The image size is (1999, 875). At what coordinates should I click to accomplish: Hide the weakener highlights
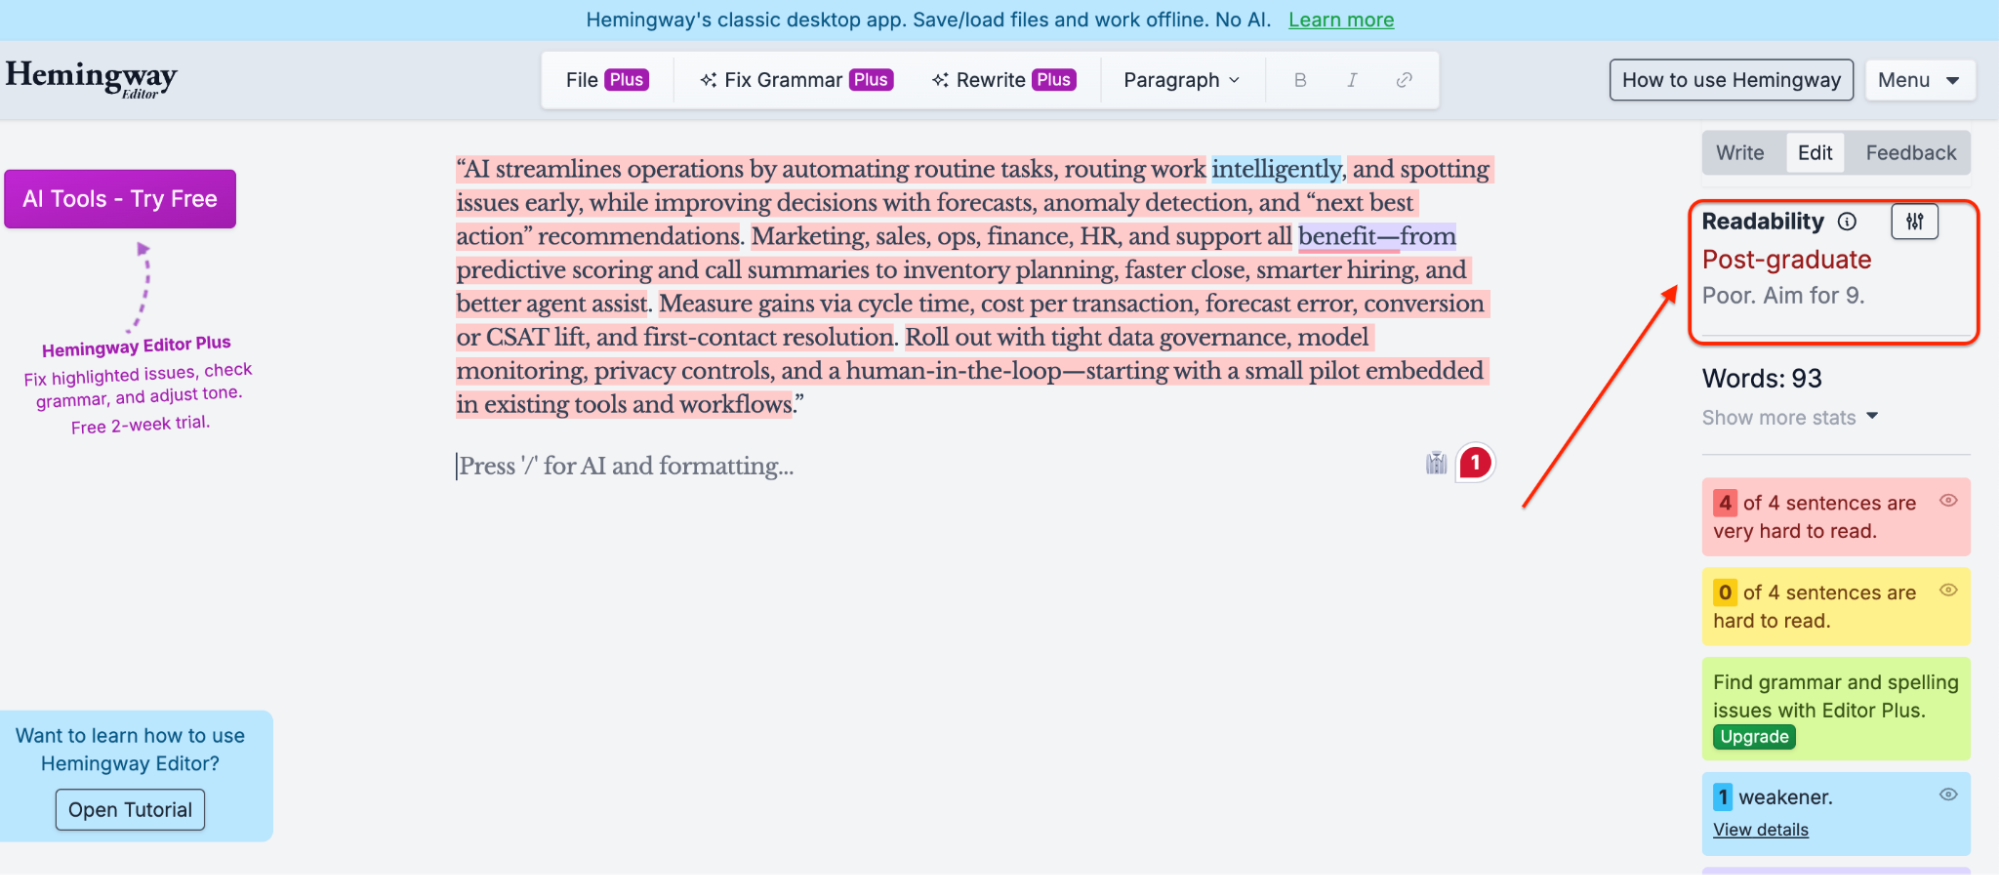[1948, 795]
